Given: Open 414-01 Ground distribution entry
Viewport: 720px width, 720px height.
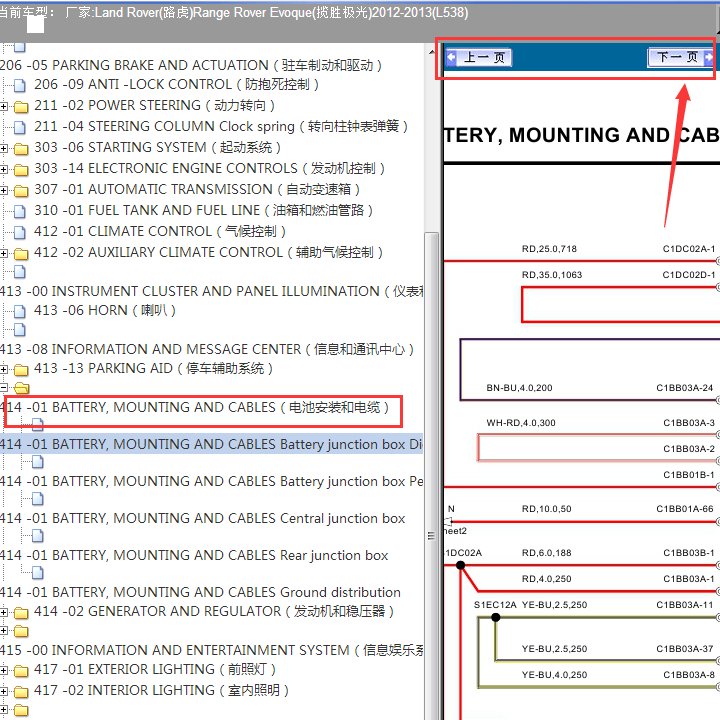Looking at the screenshot, I should coord(200,592).
